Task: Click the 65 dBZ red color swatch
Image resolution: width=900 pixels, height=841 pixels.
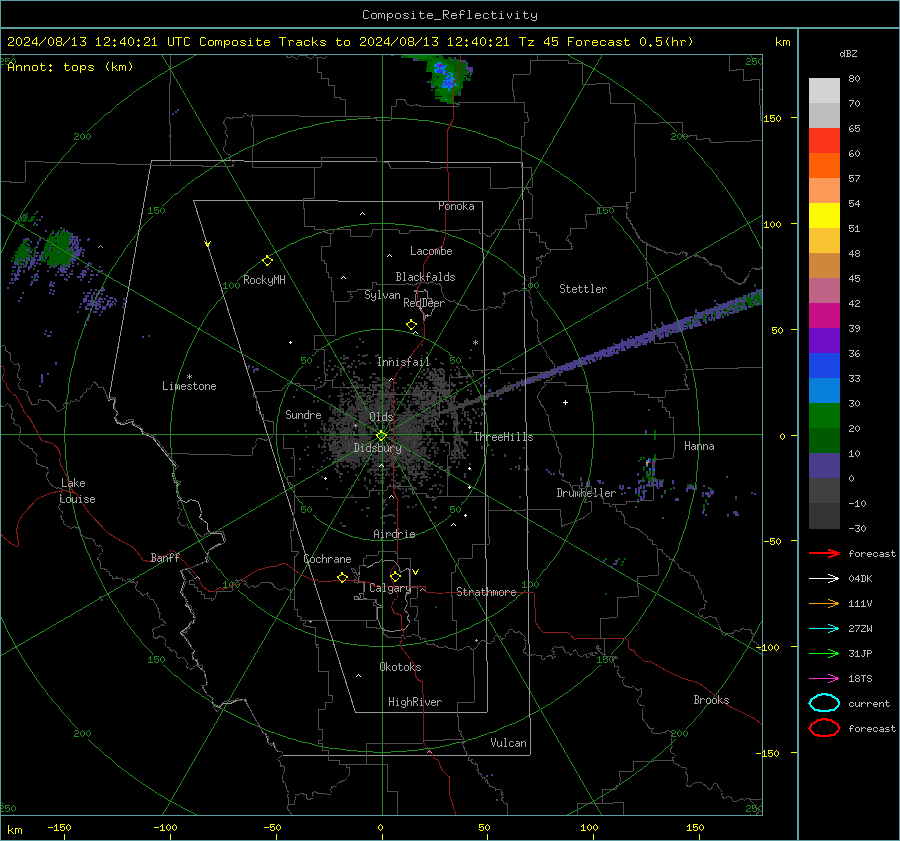Action: point(824,141)
